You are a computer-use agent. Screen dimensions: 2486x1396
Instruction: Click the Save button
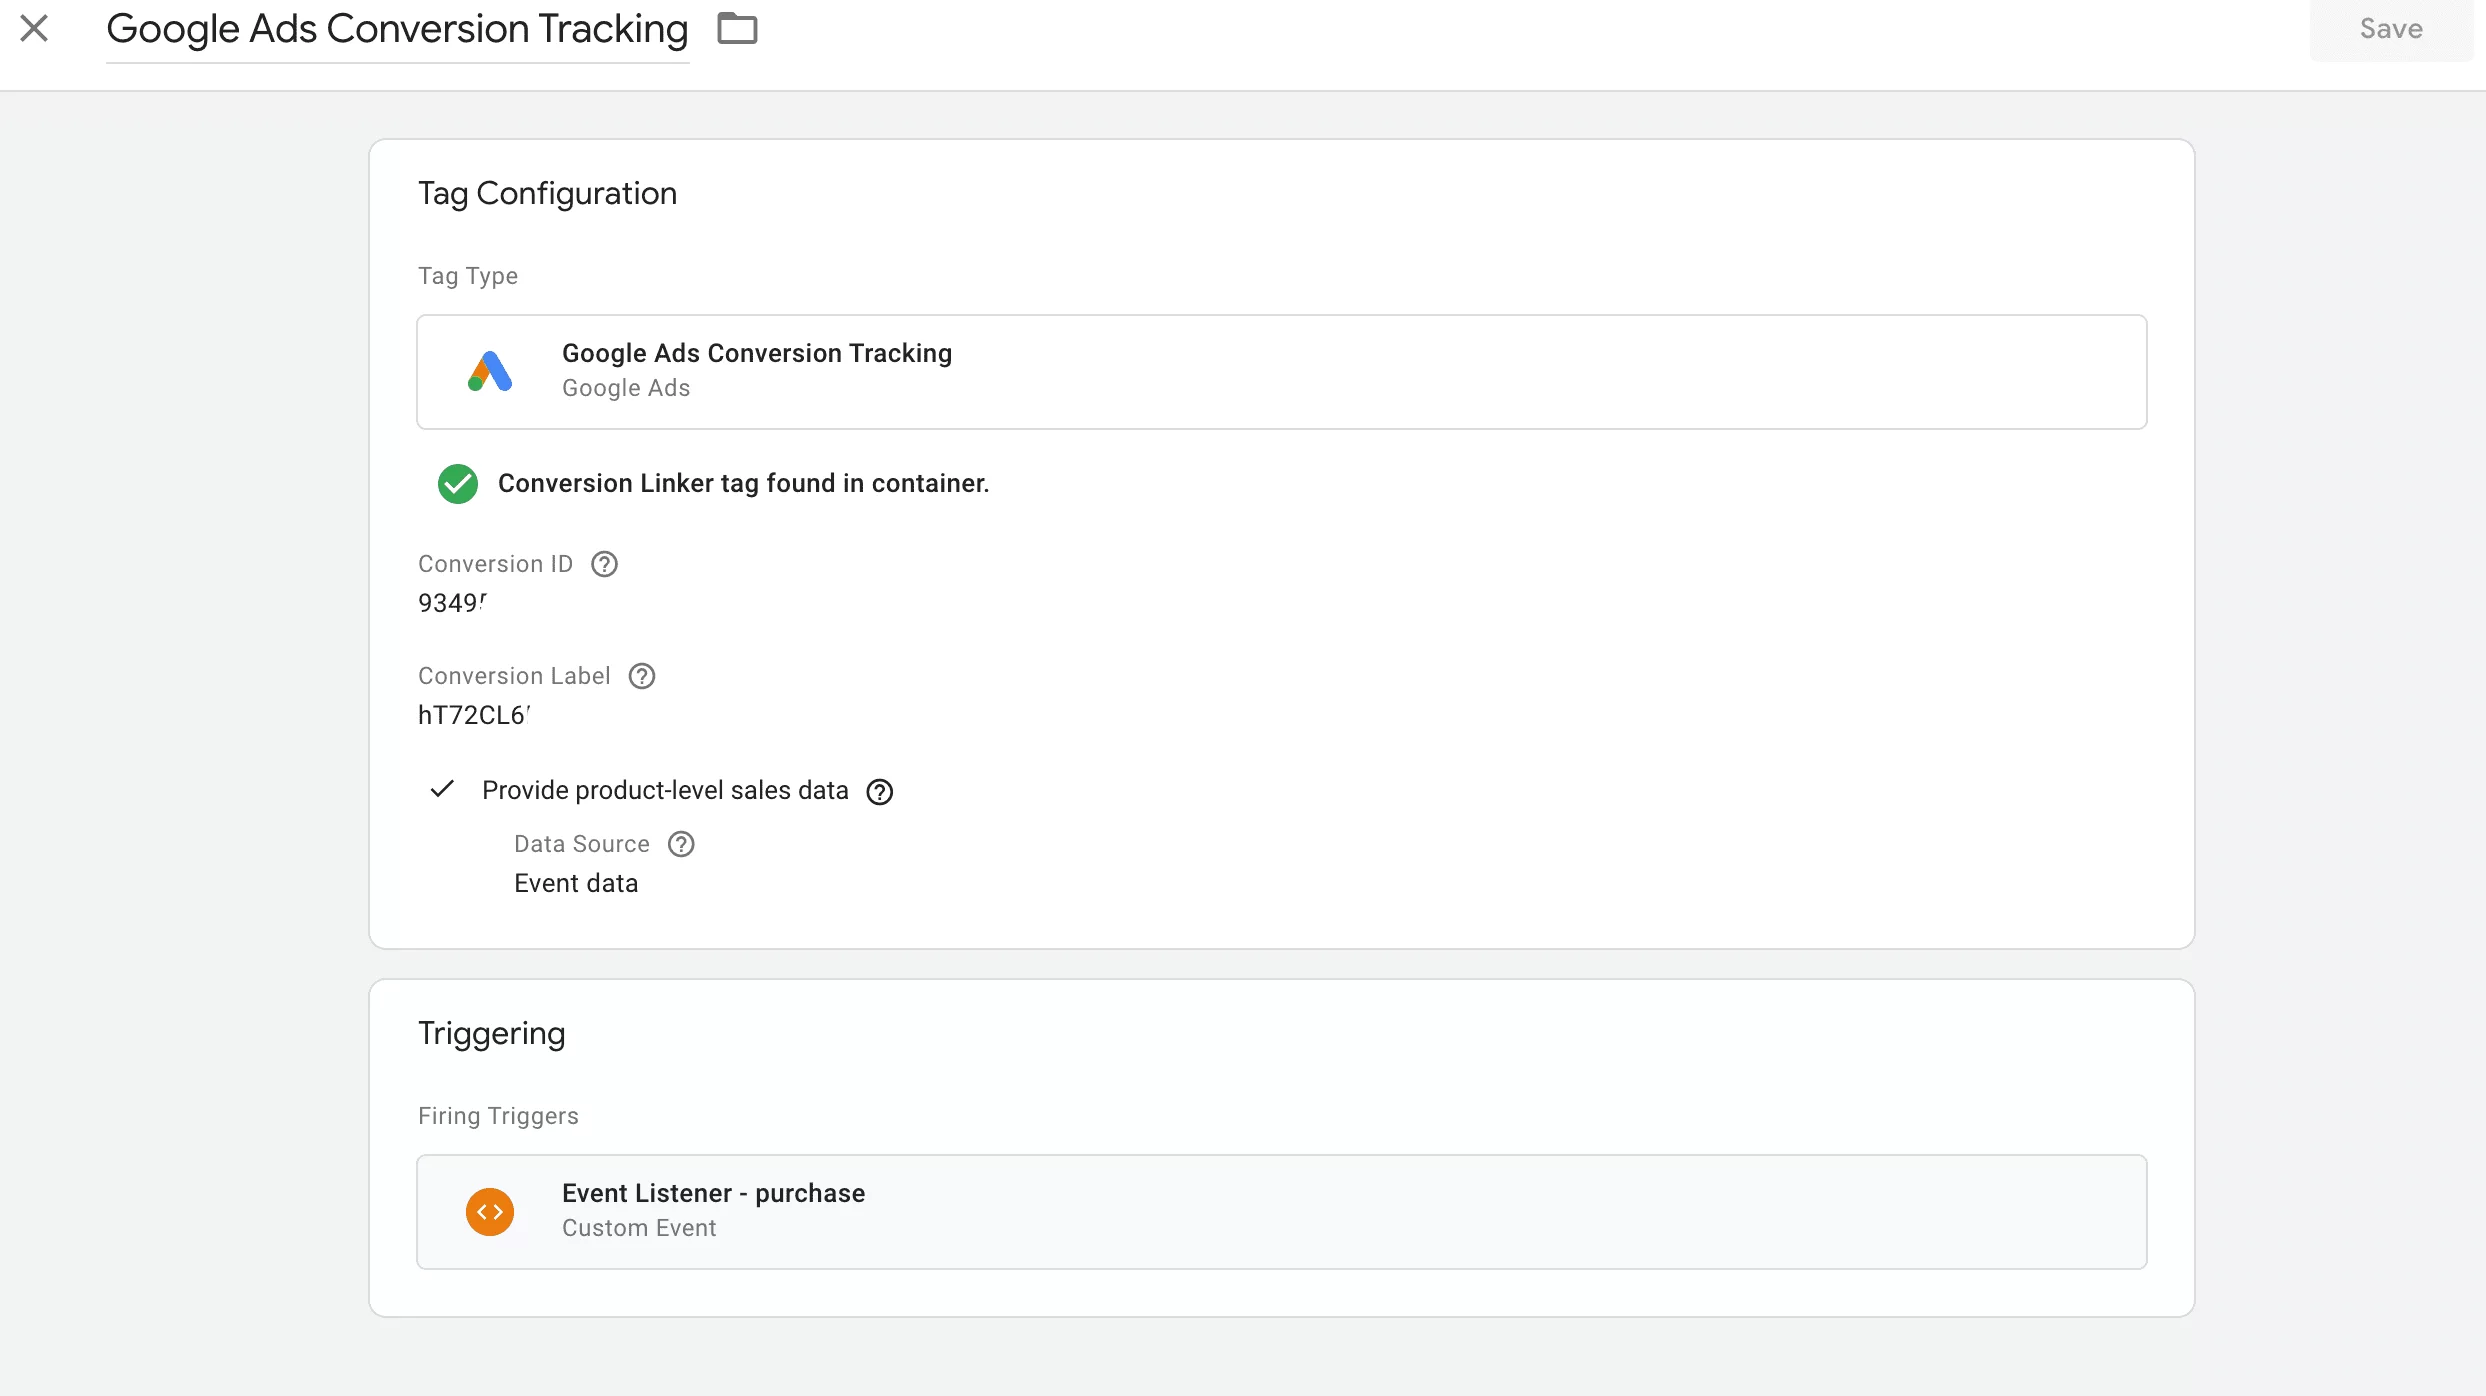click(2391, 29)
